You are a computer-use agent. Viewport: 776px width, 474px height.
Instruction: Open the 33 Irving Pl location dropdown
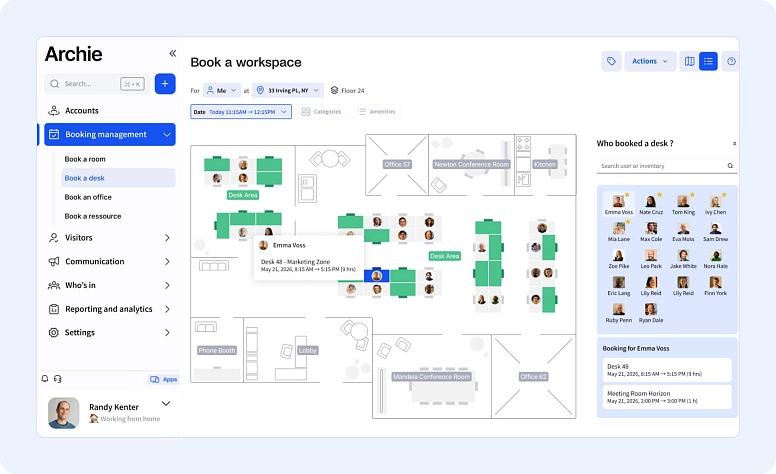click(x=288, y=90)
